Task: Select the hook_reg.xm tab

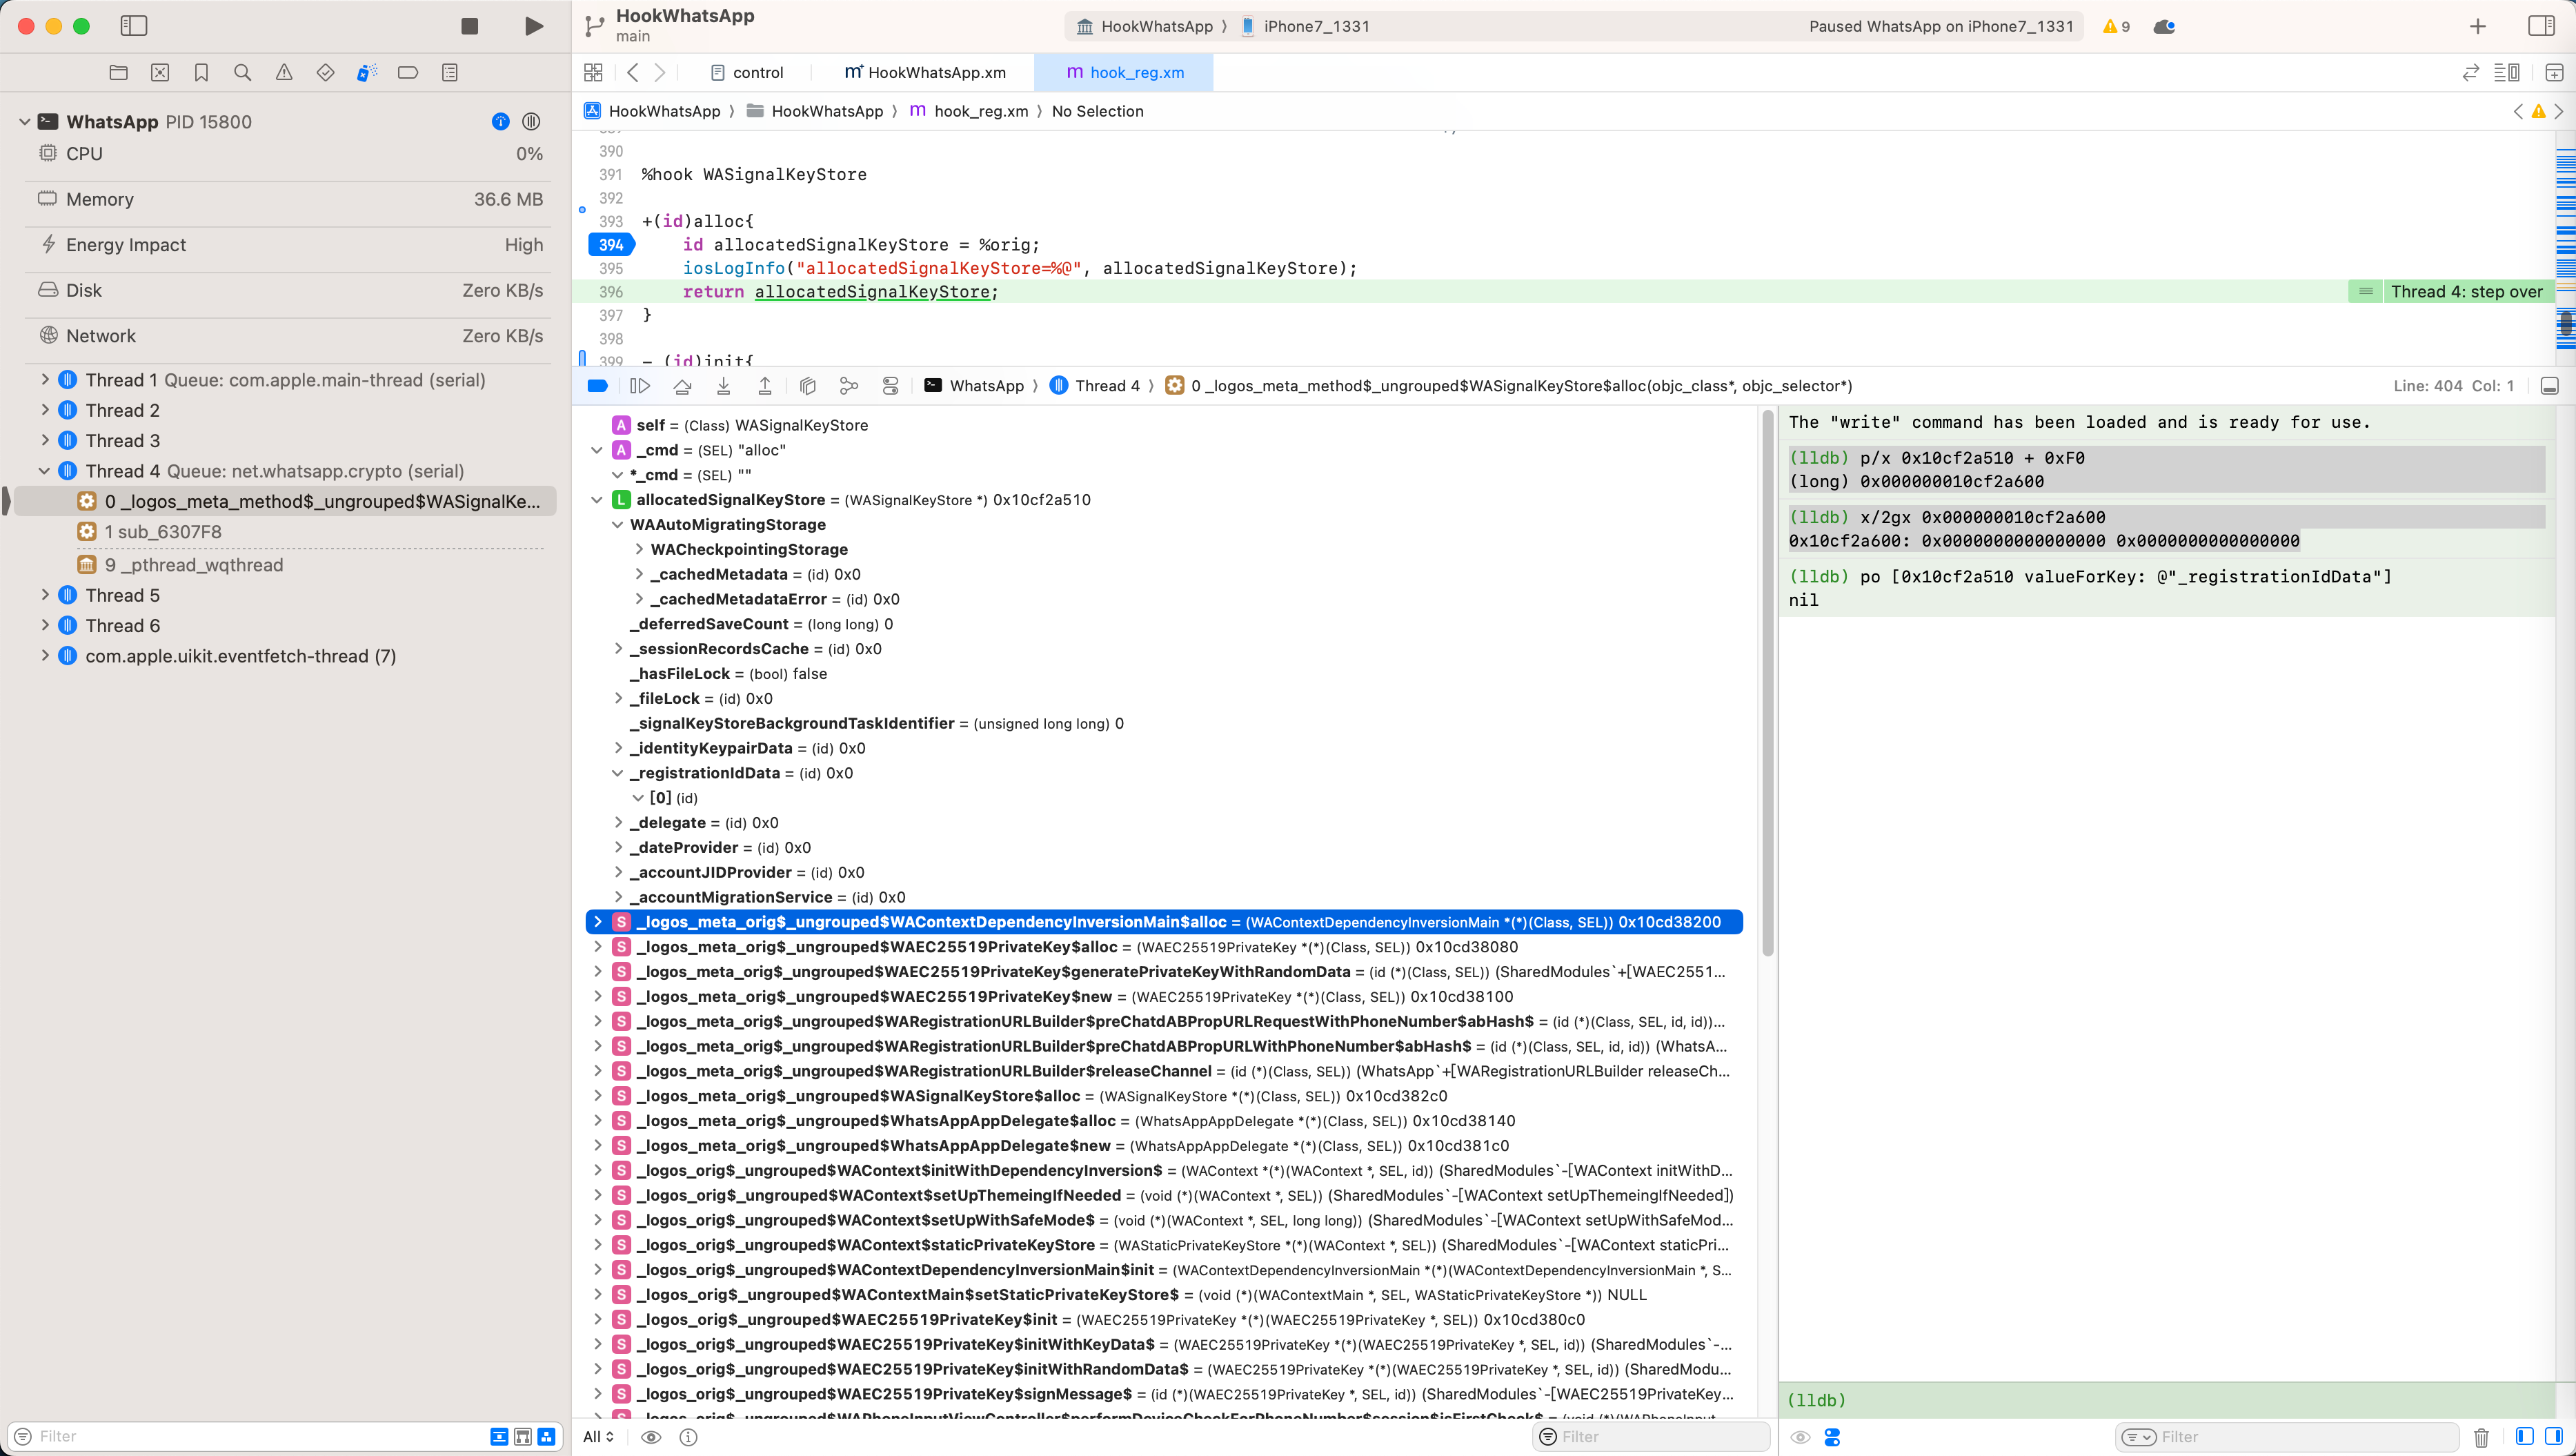Action: pos(1136,72)
